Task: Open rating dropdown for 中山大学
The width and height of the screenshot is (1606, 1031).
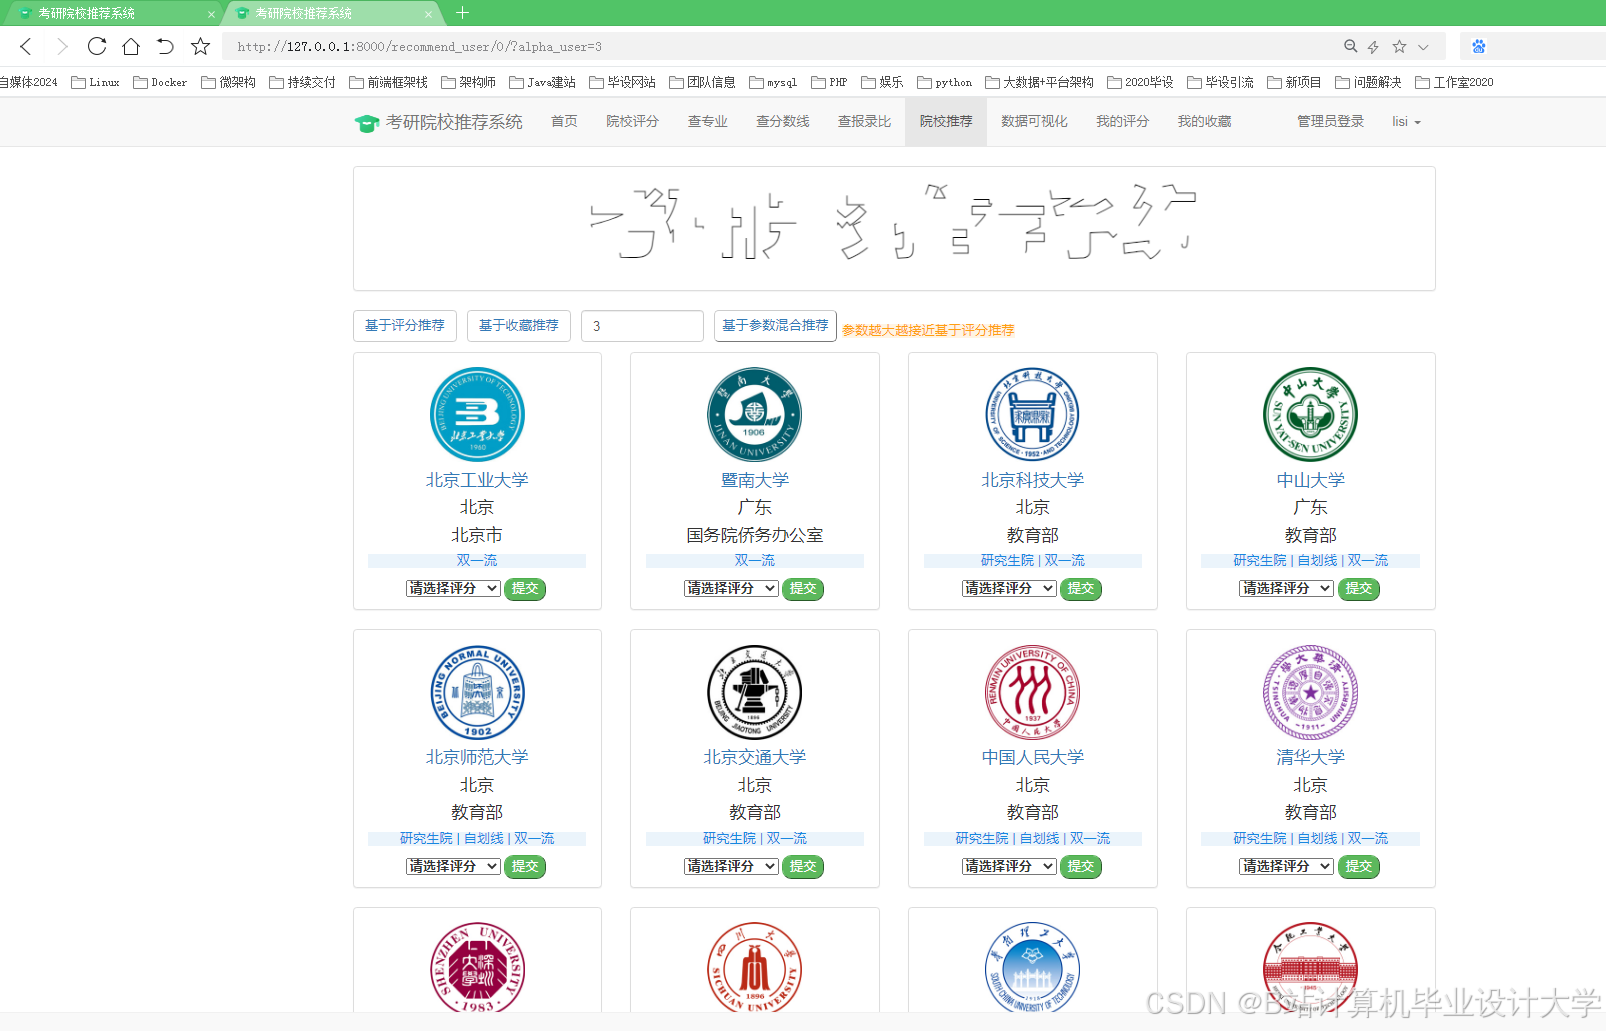Action: 1286,588
